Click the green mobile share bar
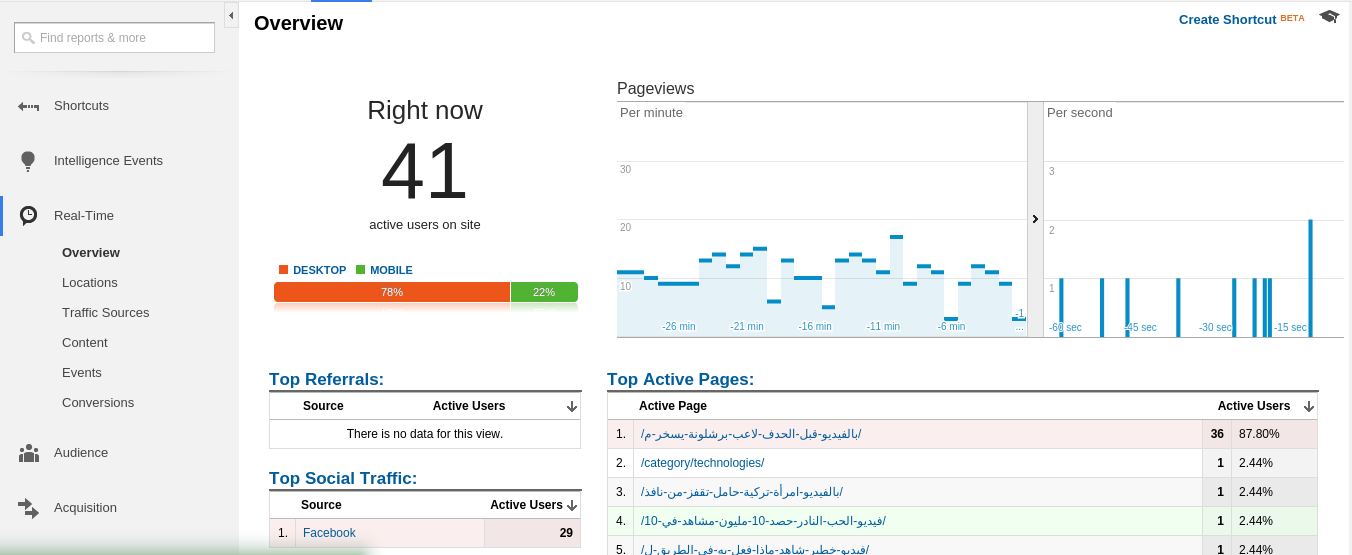The height and width of the screenshot is (555, 1352). coord(544,292)
